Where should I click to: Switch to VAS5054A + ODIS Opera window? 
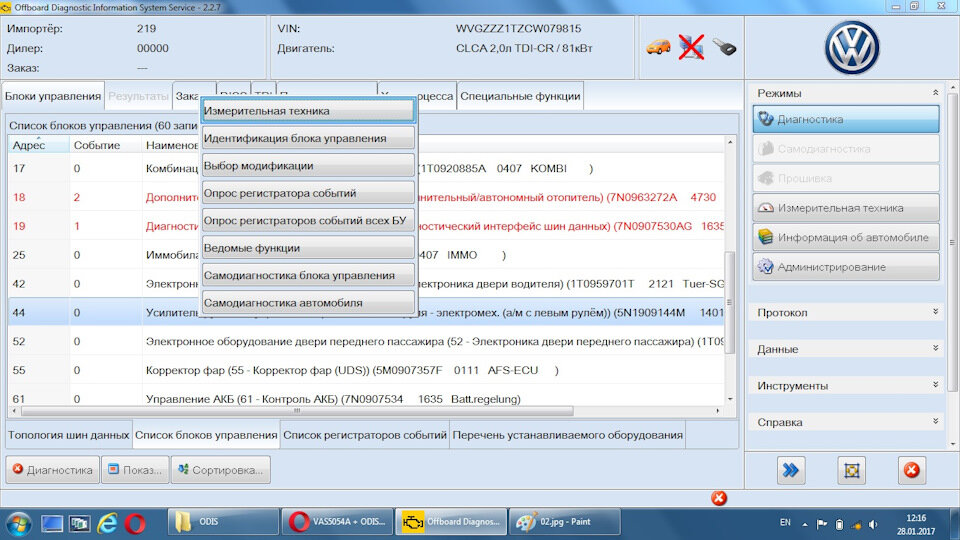tap(337, 522)
